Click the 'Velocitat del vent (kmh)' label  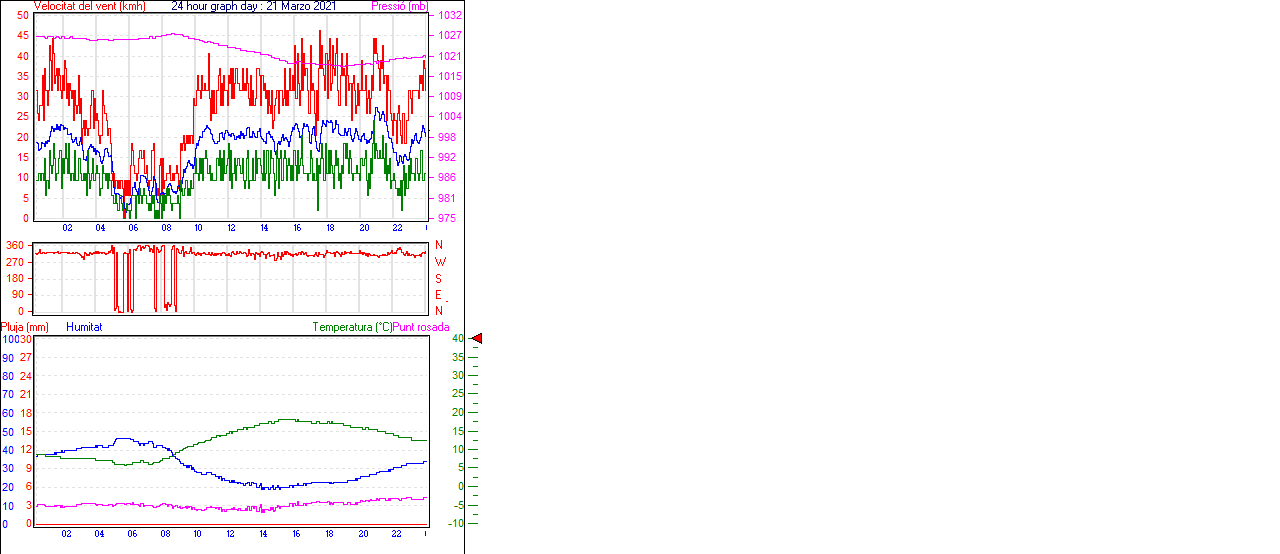[x=89, y=6]
